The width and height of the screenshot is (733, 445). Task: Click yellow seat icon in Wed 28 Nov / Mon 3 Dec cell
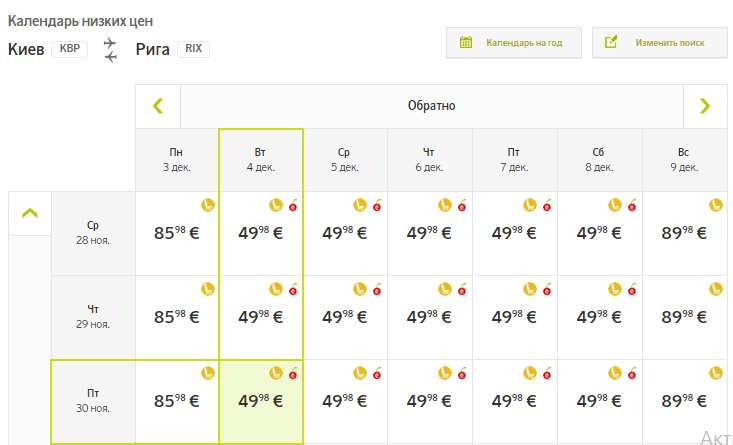point(208,205)
